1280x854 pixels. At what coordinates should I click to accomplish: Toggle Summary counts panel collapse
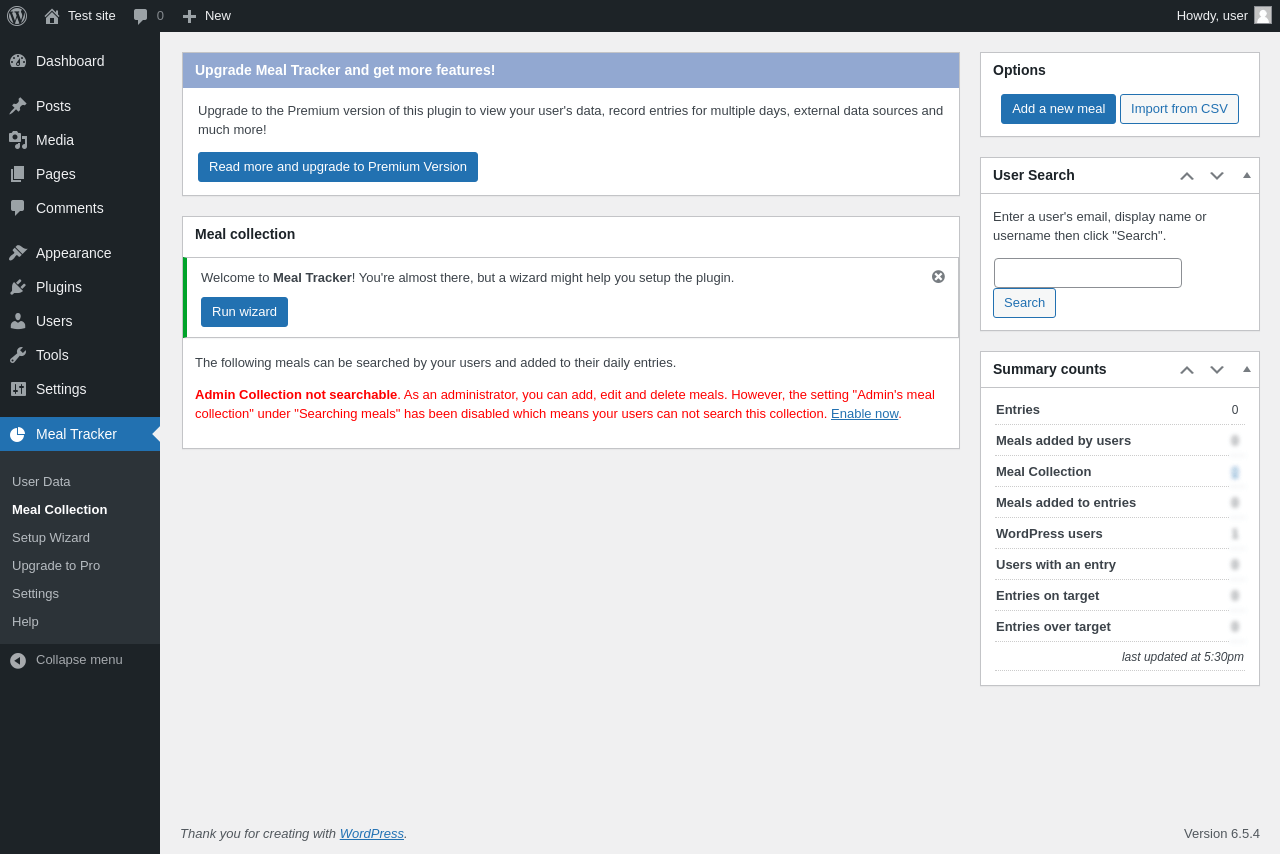pos(1247,370)
